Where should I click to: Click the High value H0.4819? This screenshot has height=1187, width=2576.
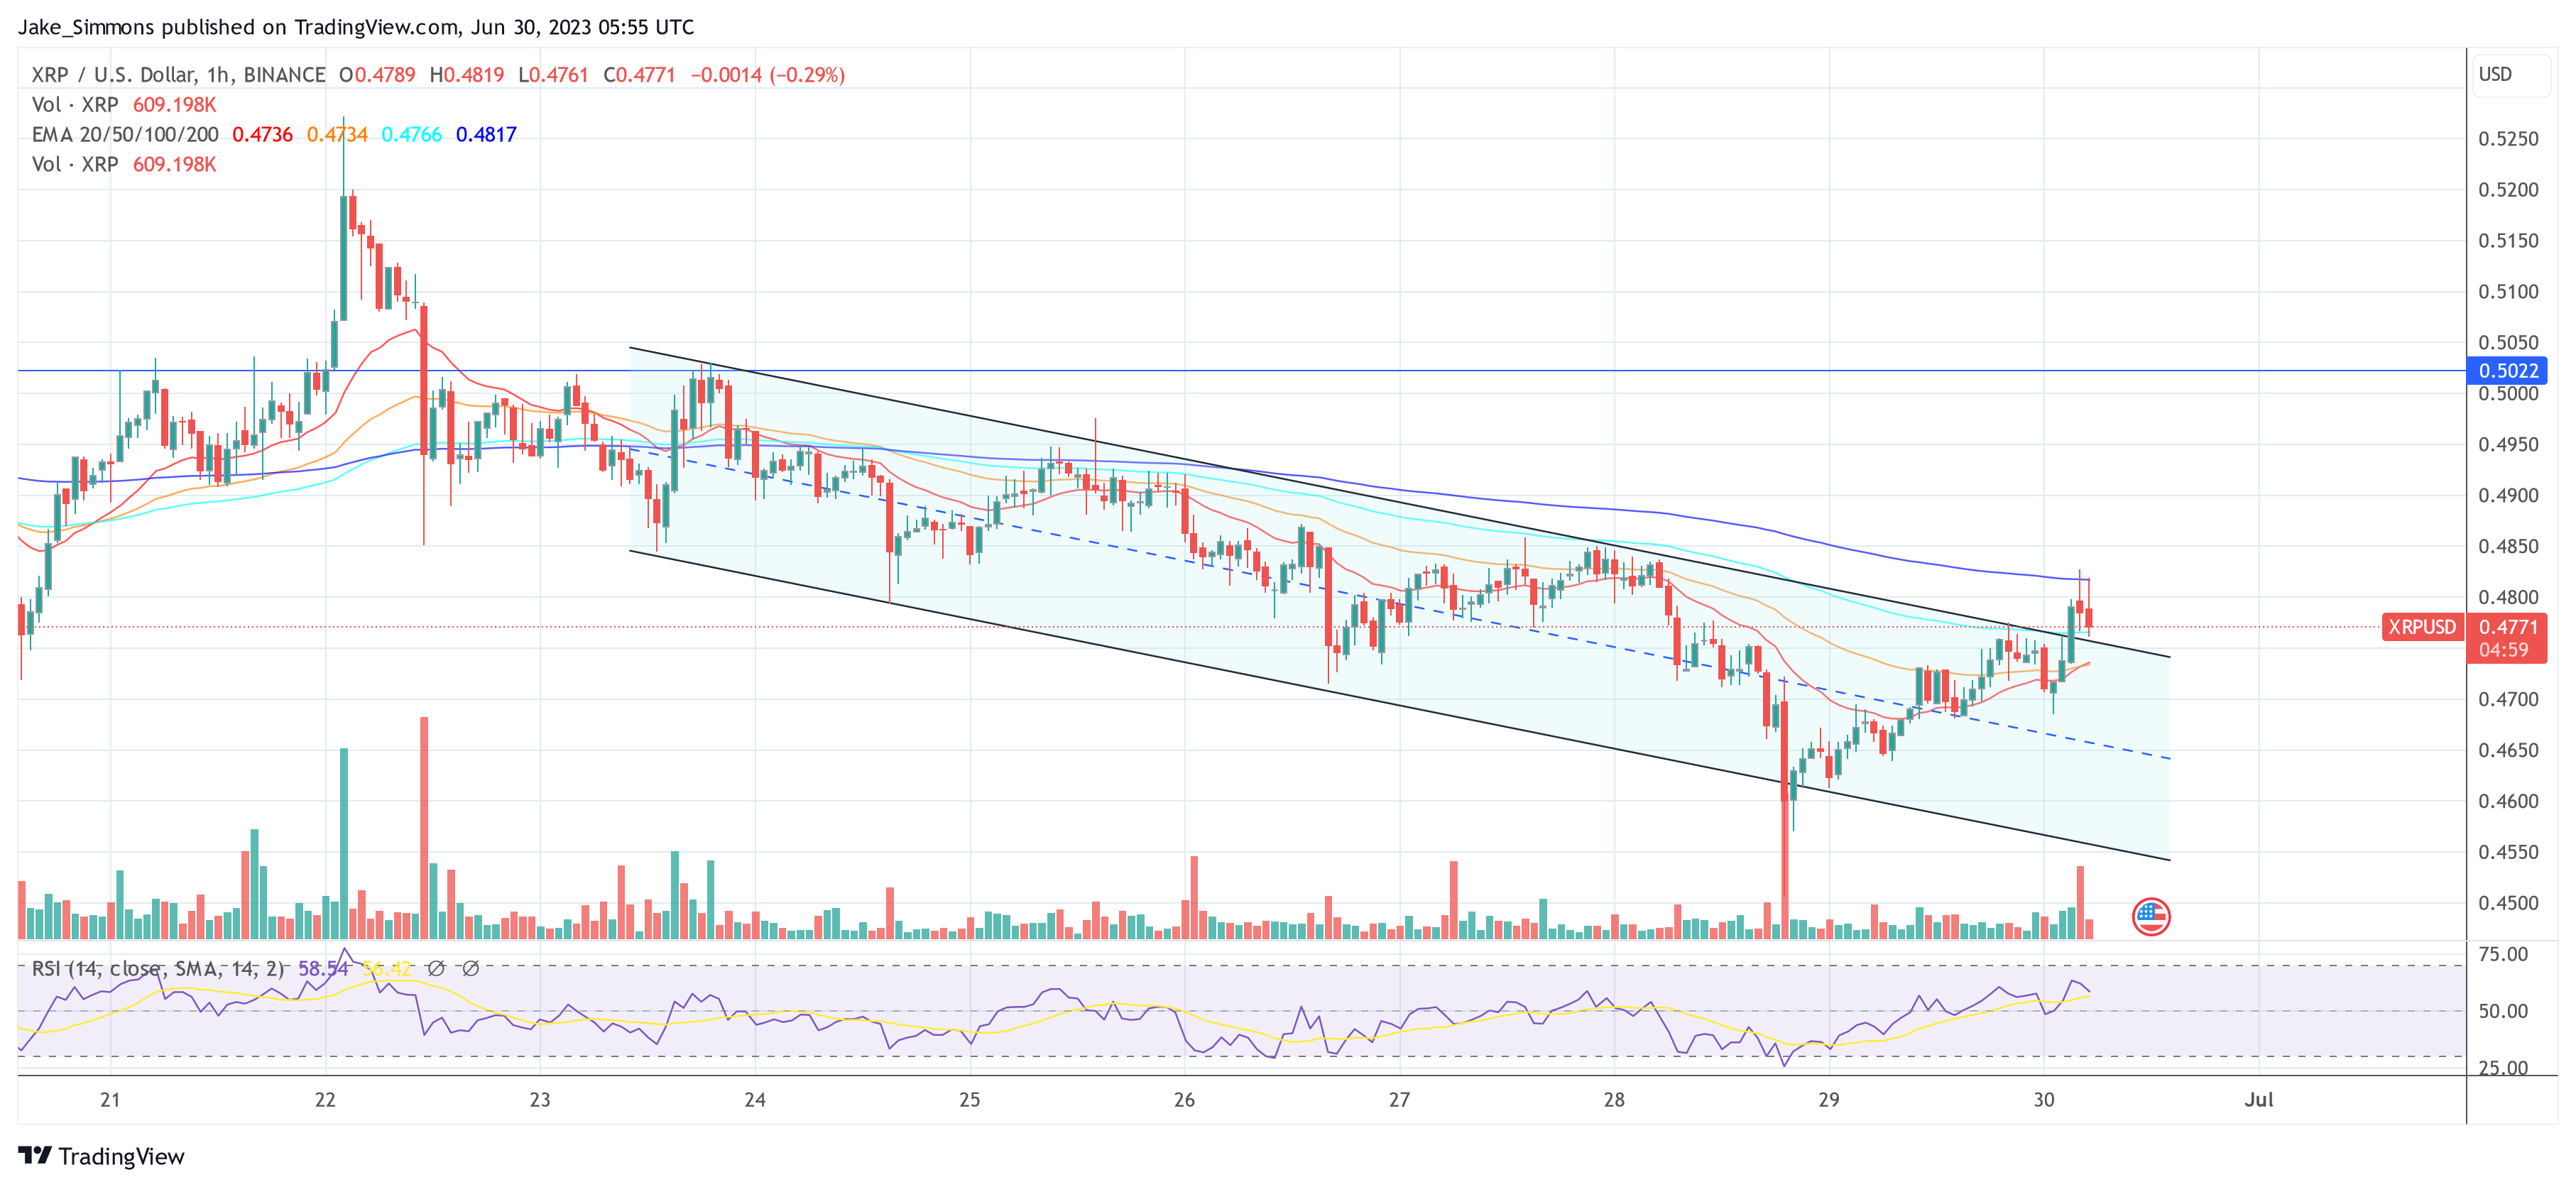[467, 75]
